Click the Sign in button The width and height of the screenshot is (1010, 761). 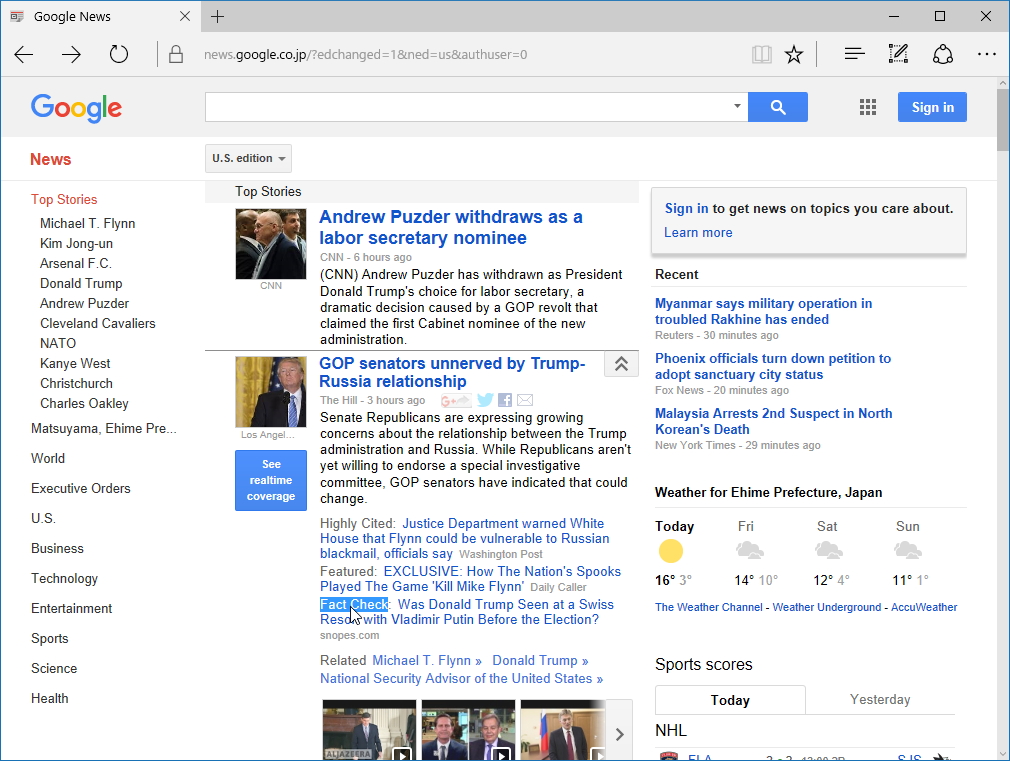pos(931,107)
